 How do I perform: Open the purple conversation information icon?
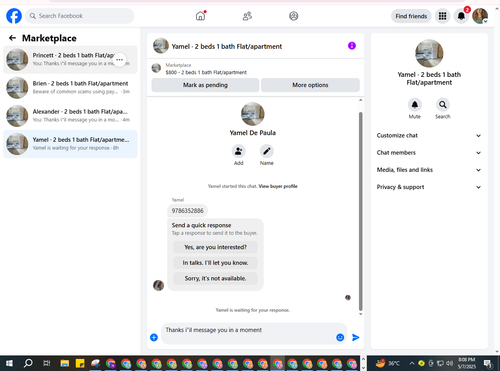point(352,46)
